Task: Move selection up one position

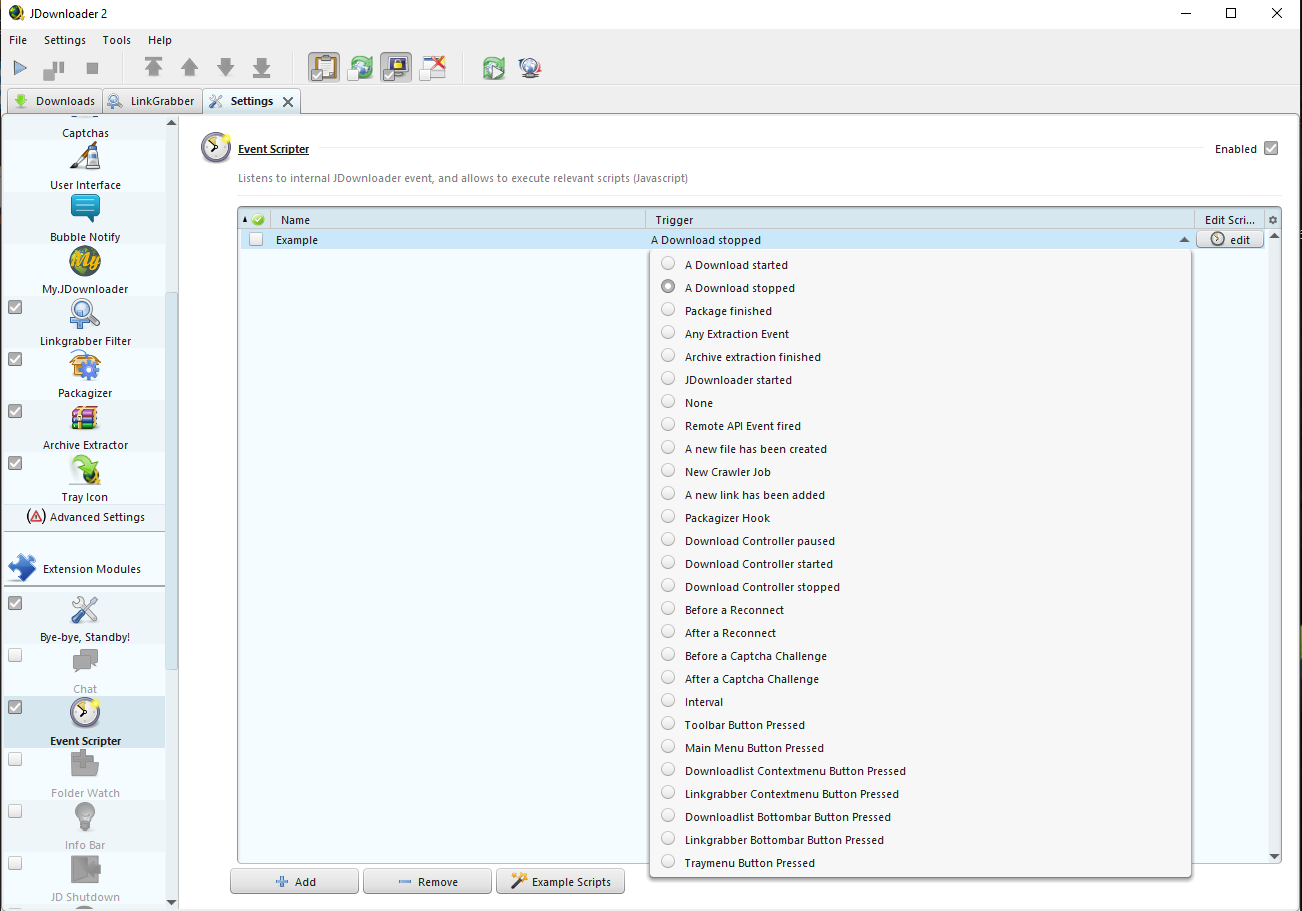Action: 189,68
